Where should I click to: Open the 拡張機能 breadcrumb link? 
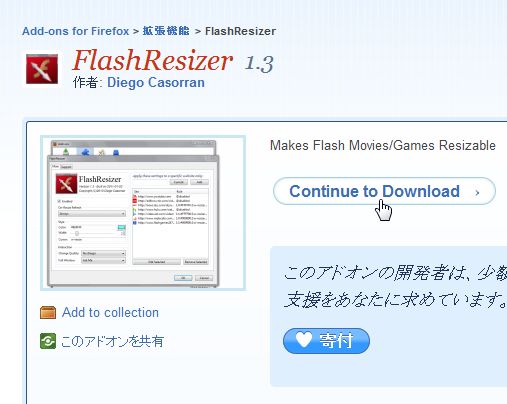pyautogui.click(x=166, y=31)
